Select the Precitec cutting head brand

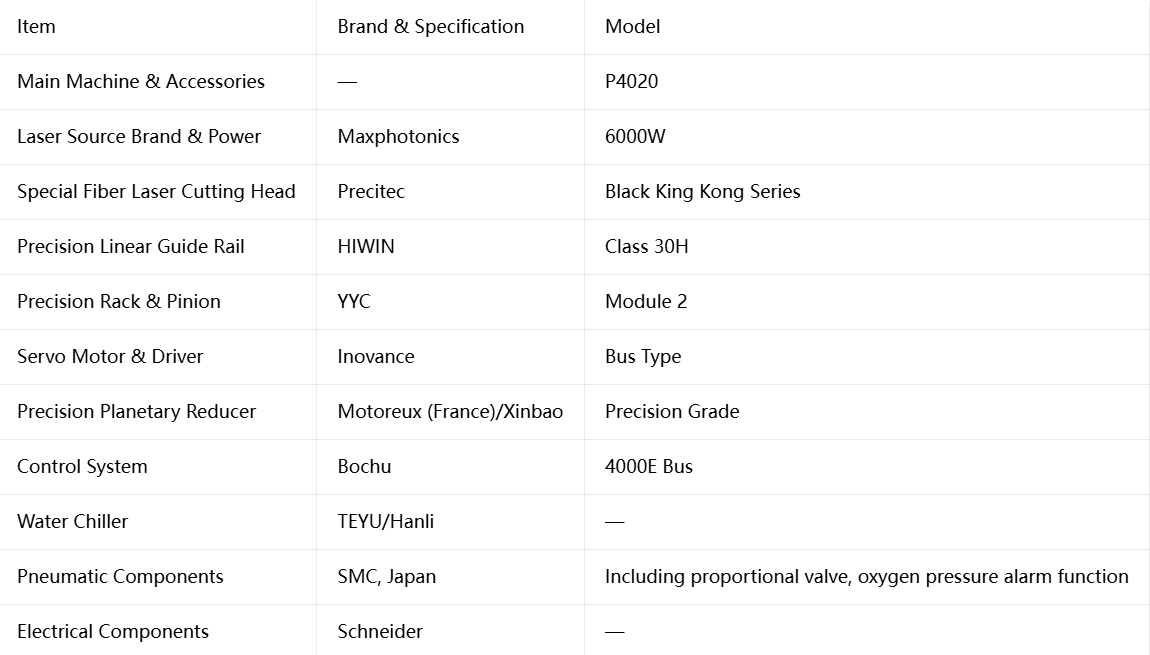click(371, 191)
